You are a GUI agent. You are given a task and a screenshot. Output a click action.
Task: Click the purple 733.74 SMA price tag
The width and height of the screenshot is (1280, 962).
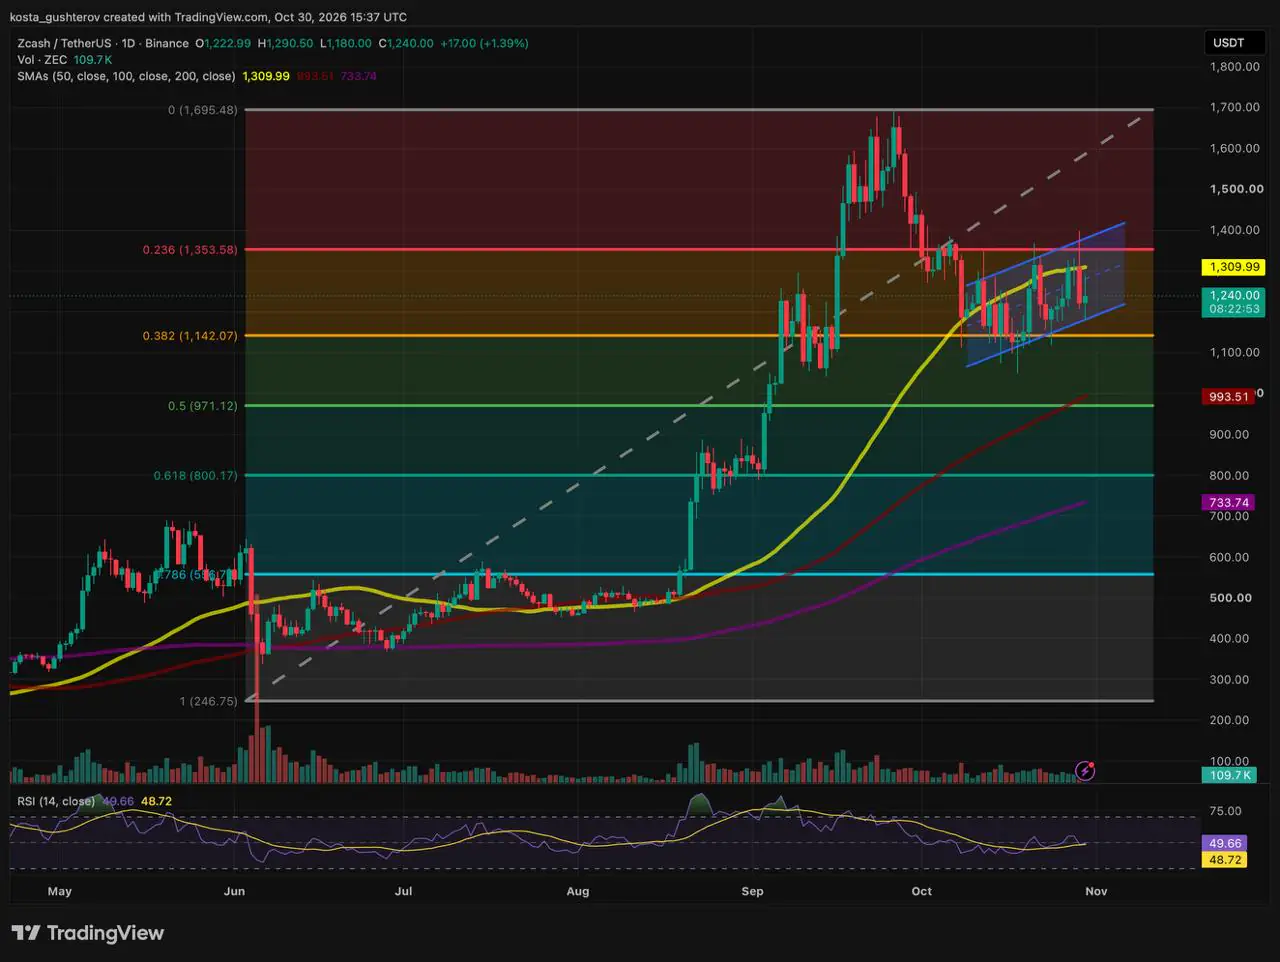(1228, 503)
